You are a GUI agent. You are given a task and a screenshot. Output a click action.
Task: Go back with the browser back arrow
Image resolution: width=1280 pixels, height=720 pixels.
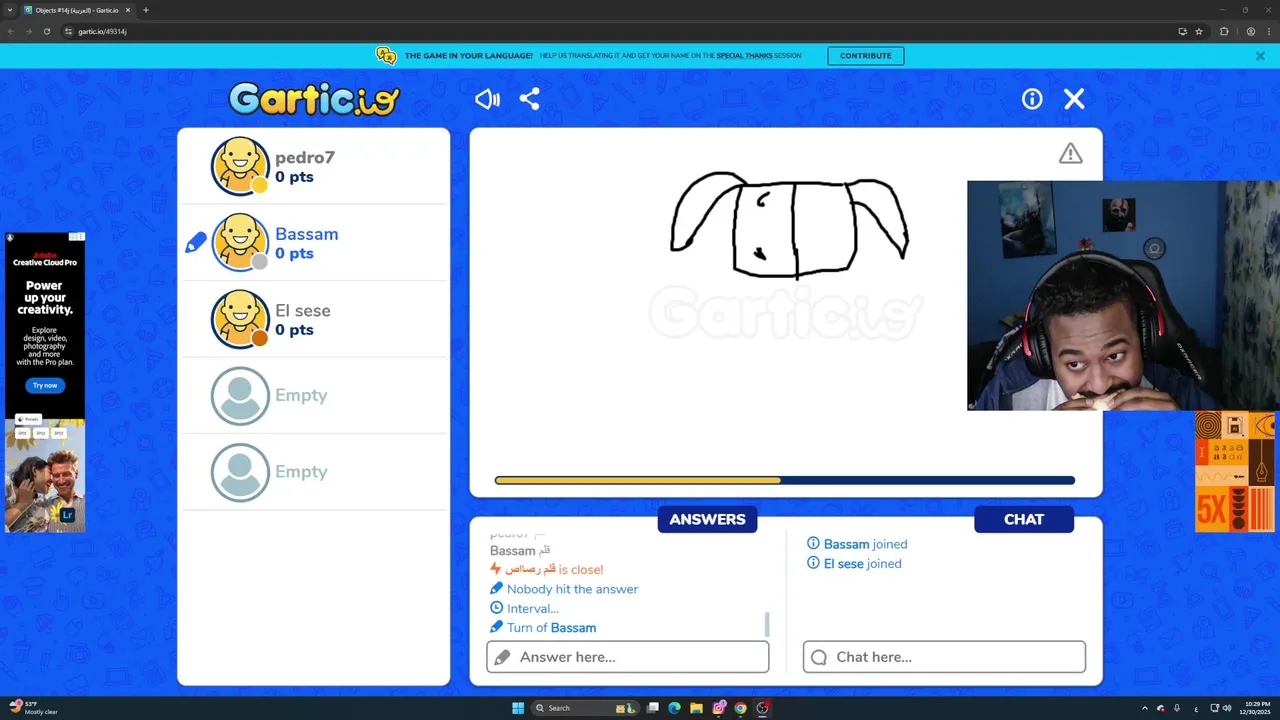click(x=11, y=31)
